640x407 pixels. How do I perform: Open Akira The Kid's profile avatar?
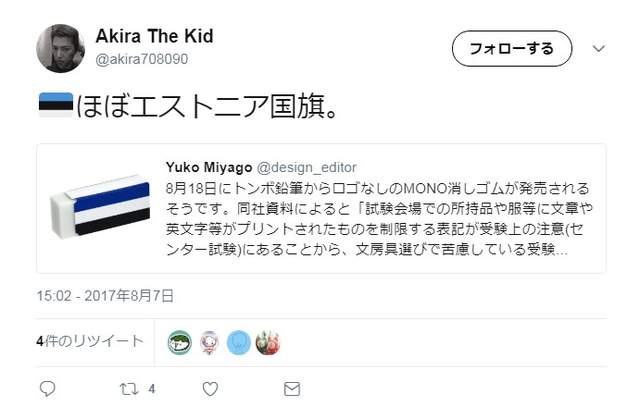(61, 48)
